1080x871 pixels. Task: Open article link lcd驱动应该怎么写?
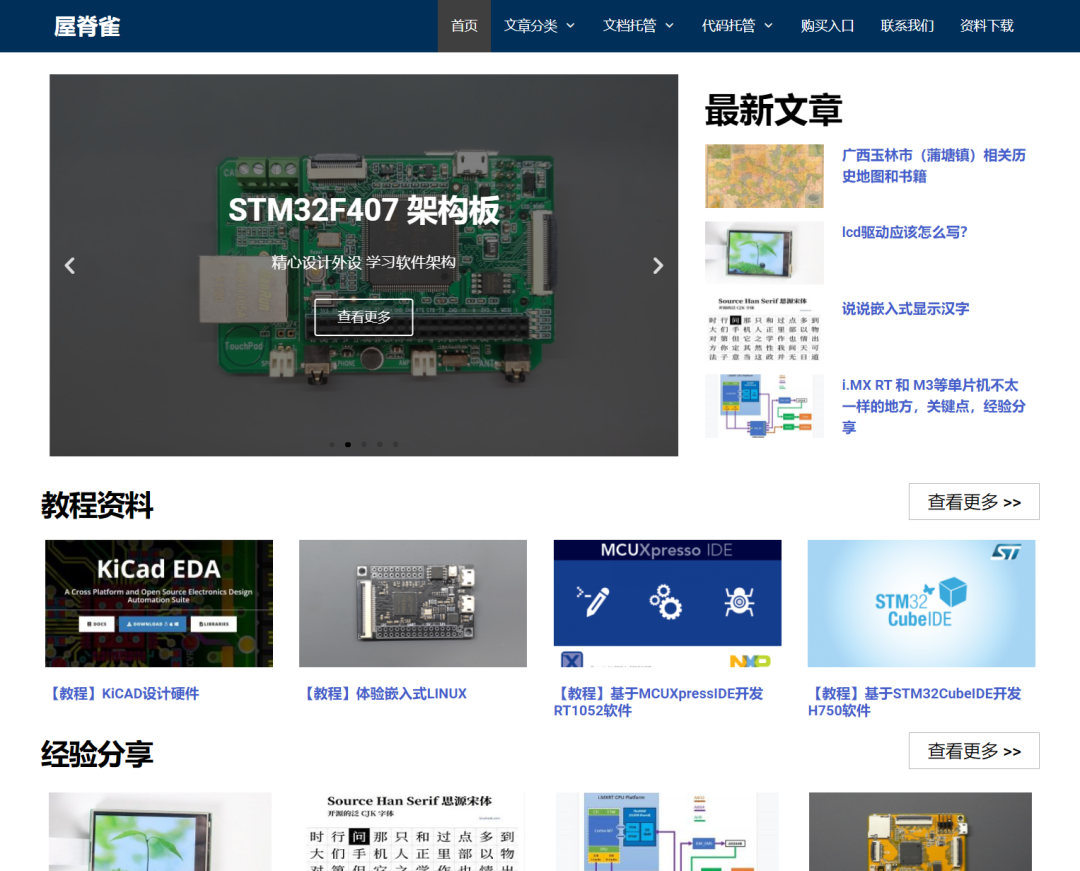pos(904,232)
